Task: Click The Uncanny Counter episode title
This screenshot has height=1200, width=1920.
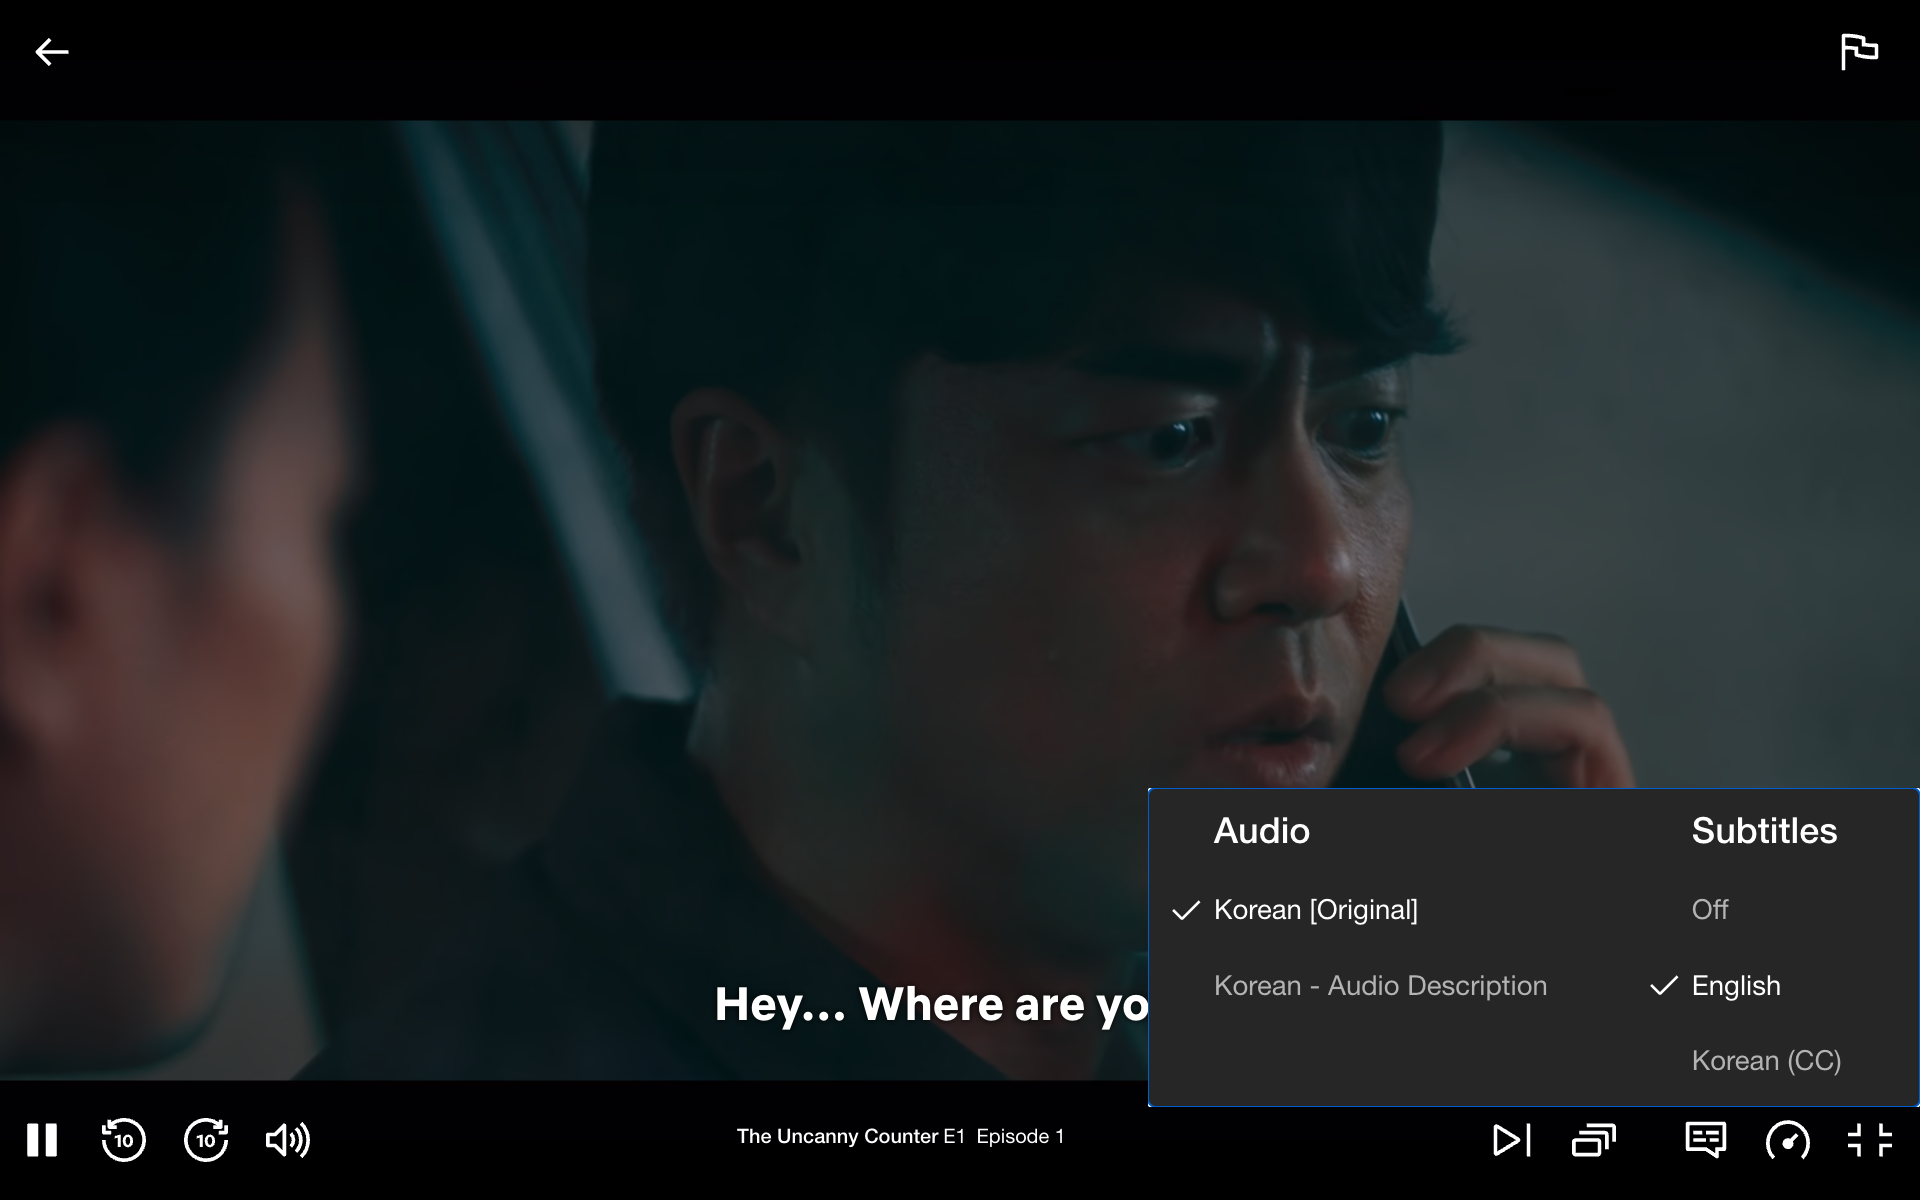Action: pos(900,1137)
